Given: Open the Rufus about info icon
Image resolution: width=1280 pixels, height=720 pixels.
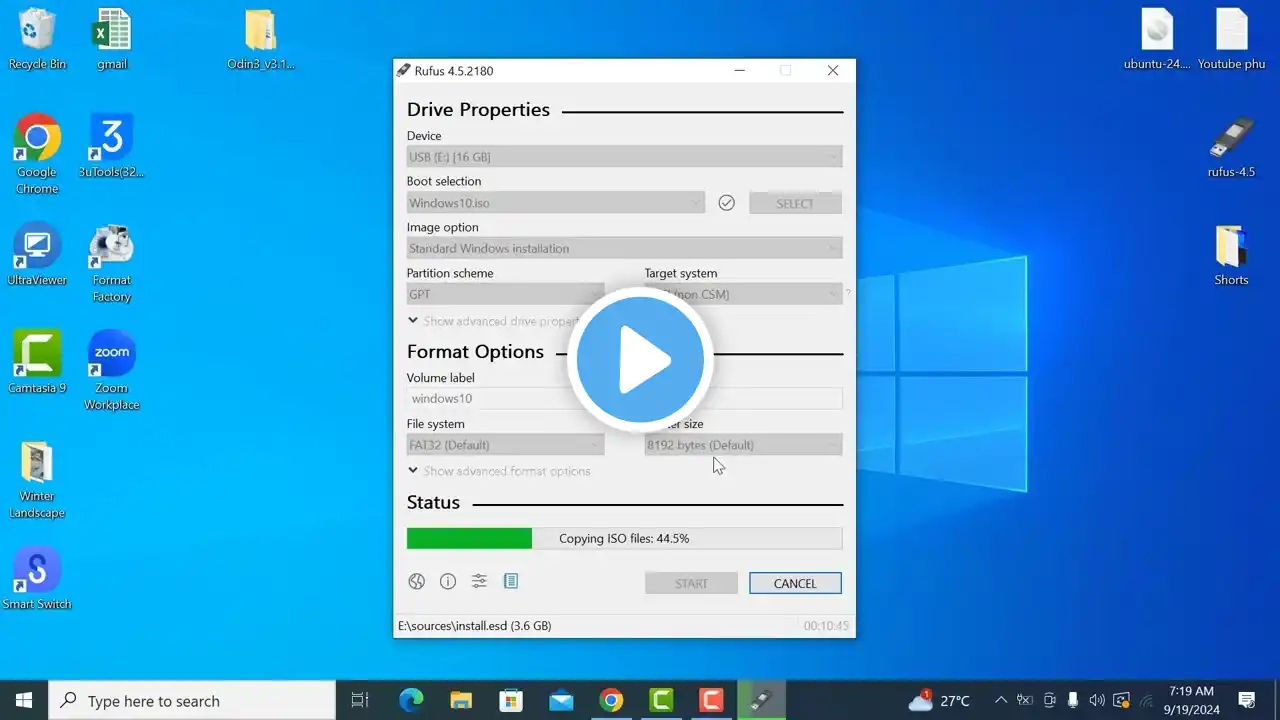Looking at the screenshot, I should [448, 582].
